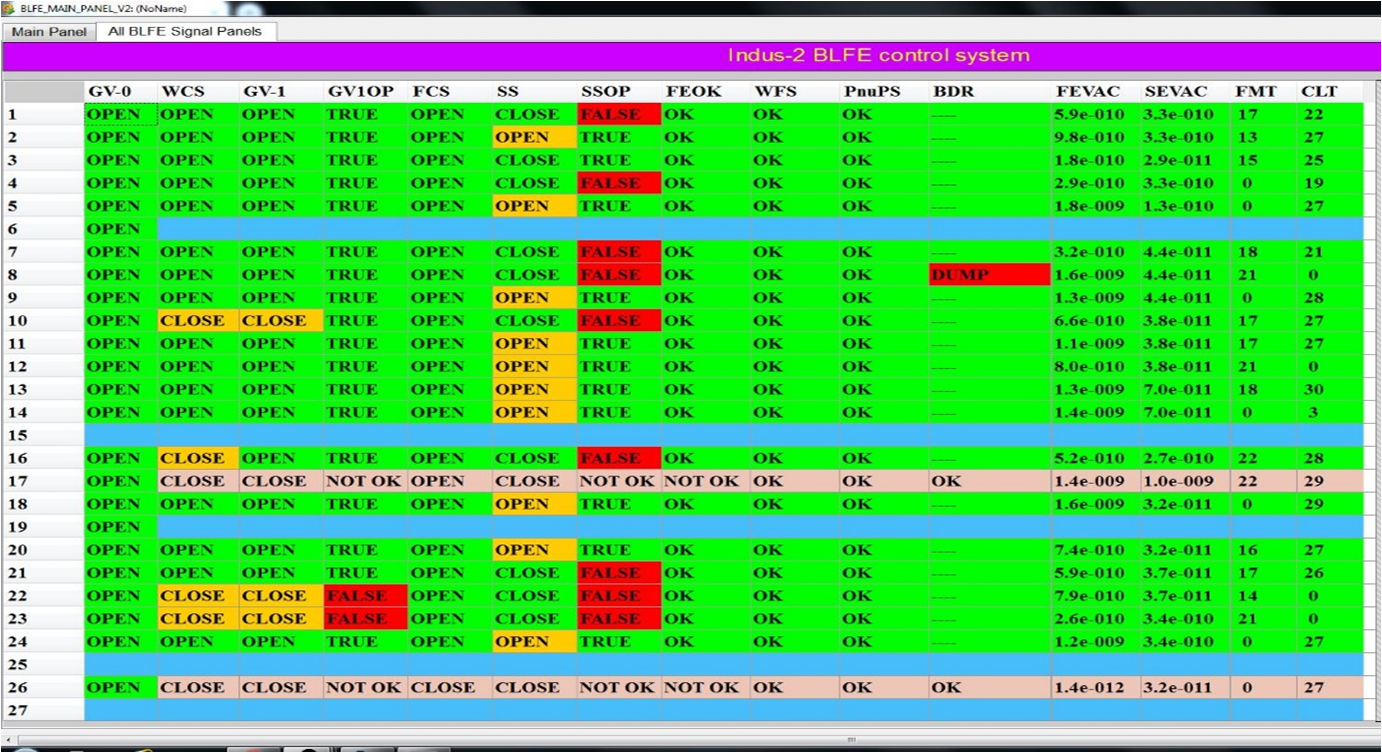
Task: Click the FMT value 13 in row 2
Action: 1264,137
